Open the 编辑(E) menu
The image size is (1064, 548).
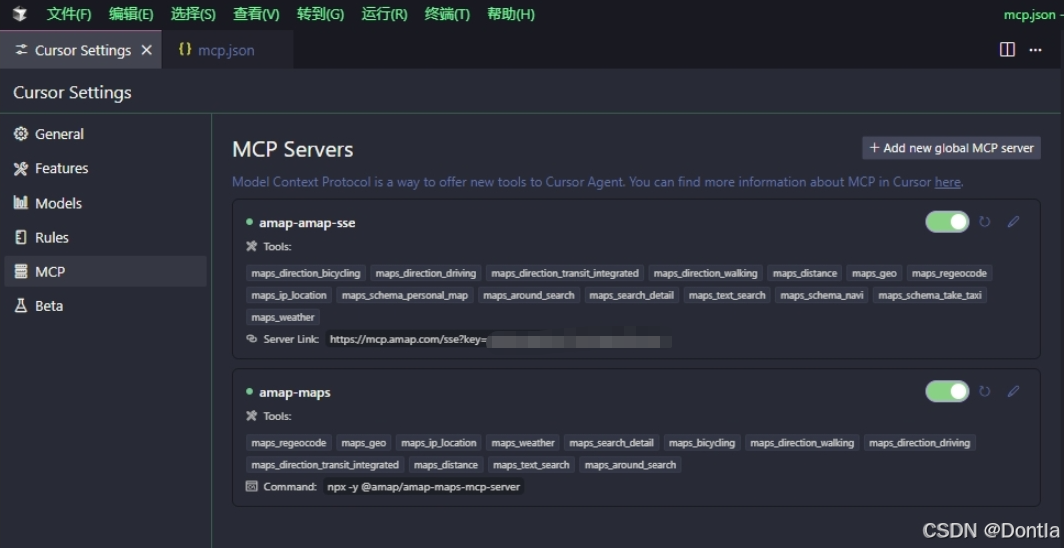tap(131, 14)
